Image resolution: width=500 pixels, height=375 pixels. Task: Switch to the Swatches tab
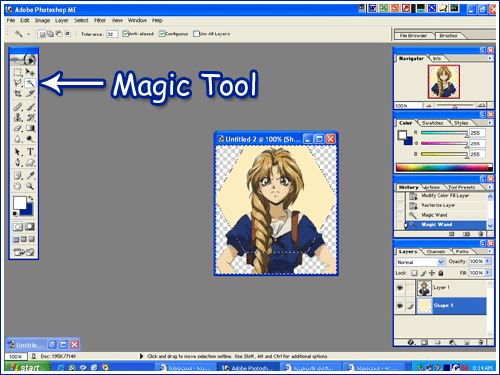click(432, 123)
